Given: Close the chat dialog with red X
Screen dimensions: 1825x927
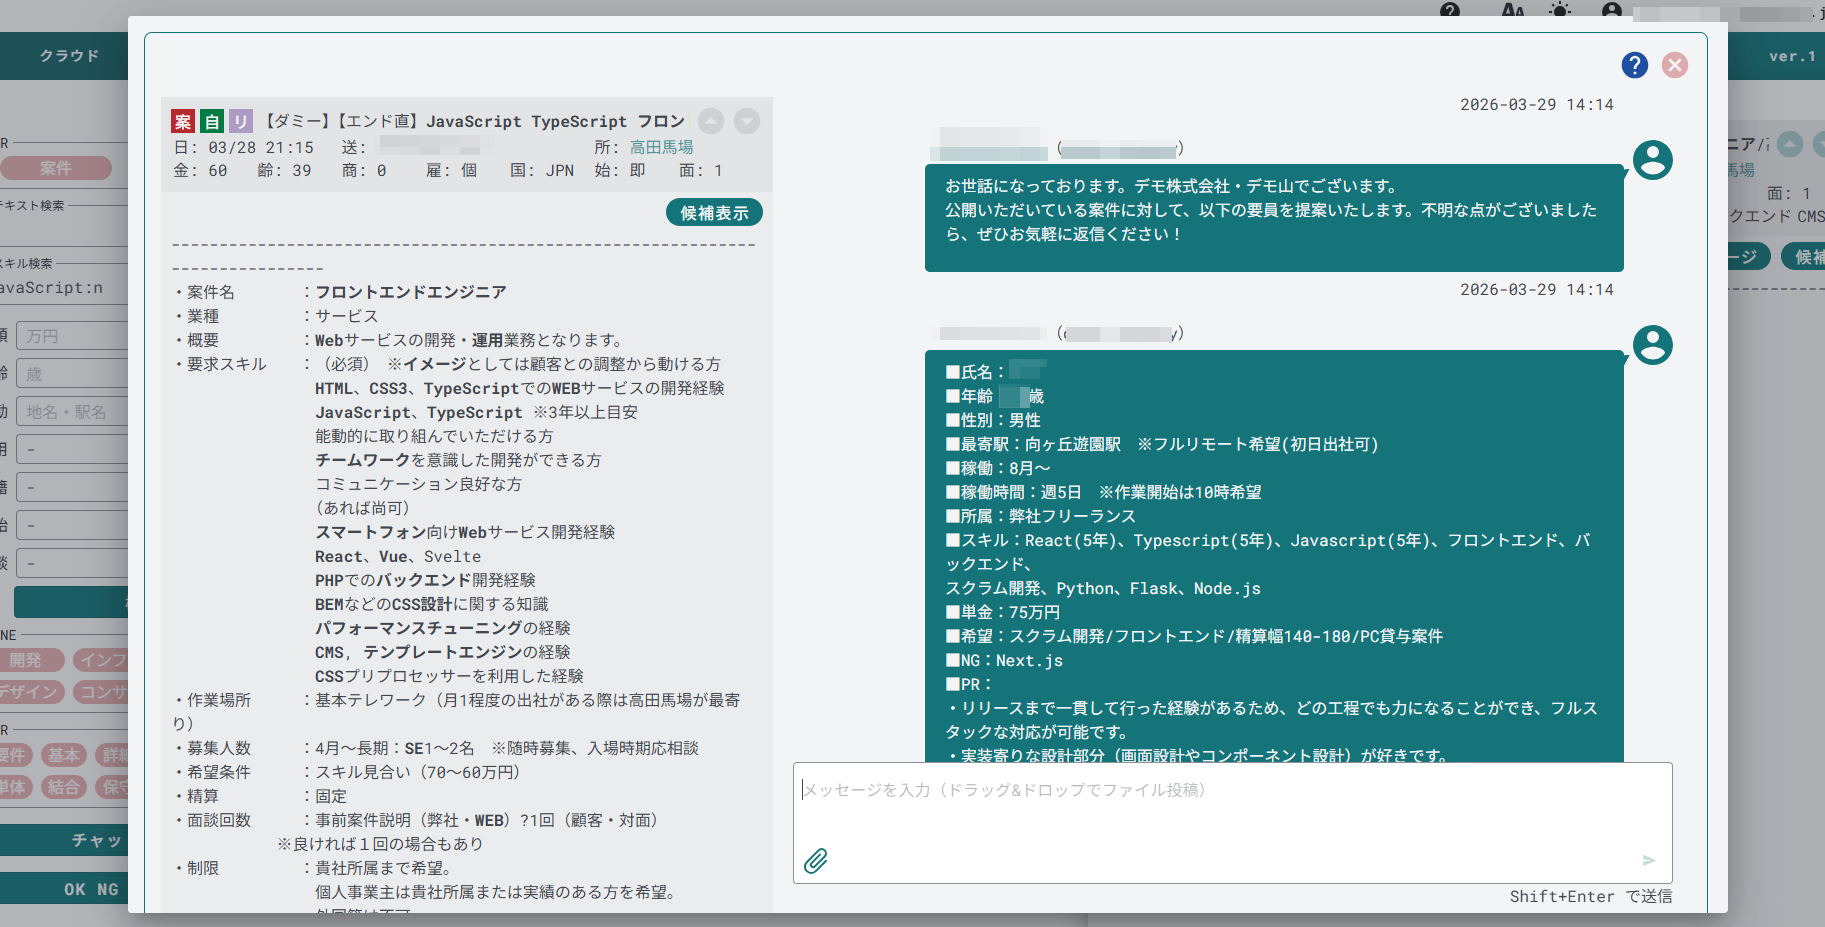Looking at the screenshot, I should pos(1675,65).
